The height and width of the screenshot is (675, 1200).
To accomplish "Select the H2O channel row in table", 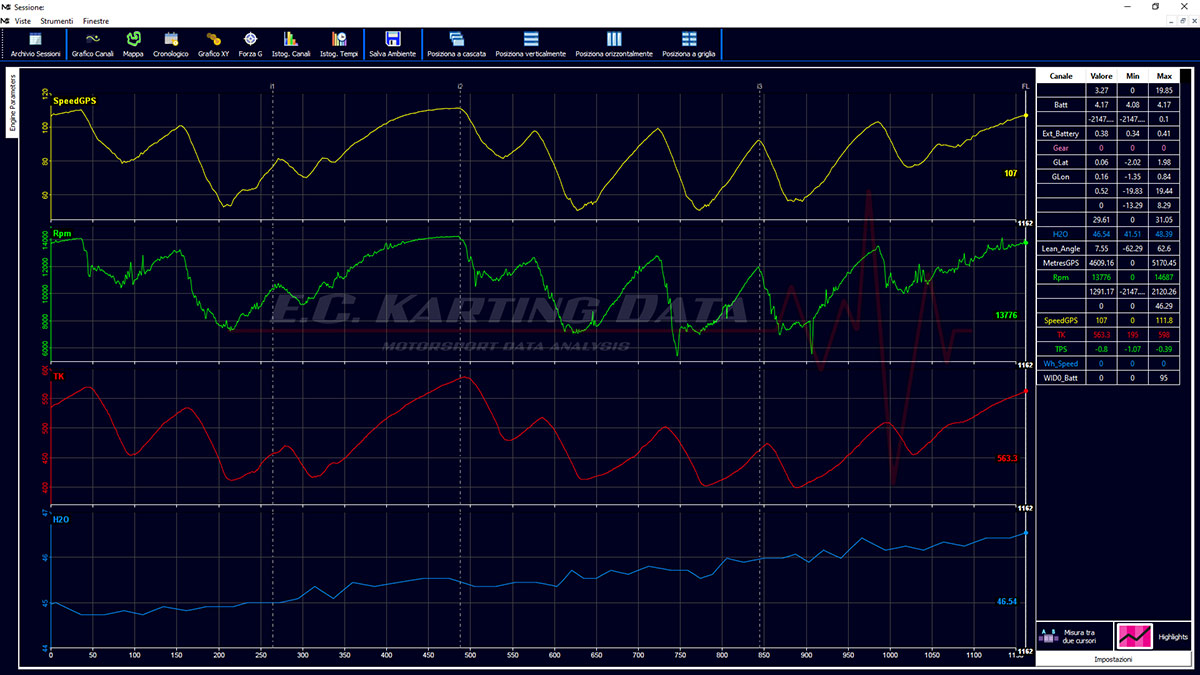I will (1062, 234).
